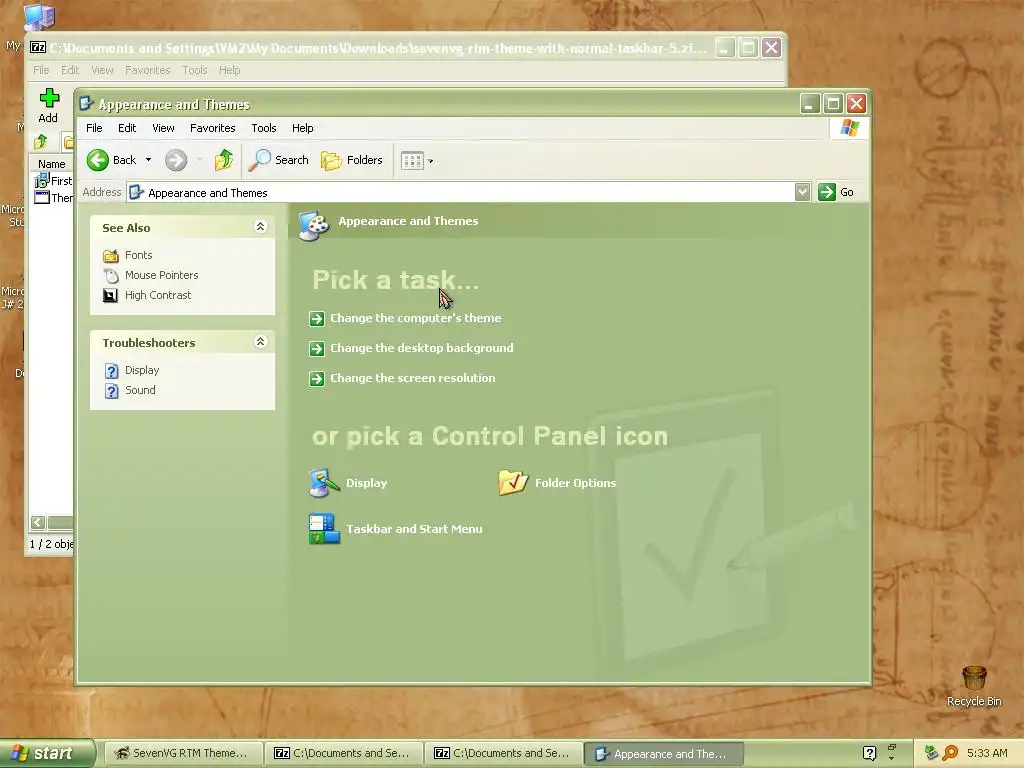Collapse the See Also panel
The image size is (1024, 768).
[x=260, y=227]
